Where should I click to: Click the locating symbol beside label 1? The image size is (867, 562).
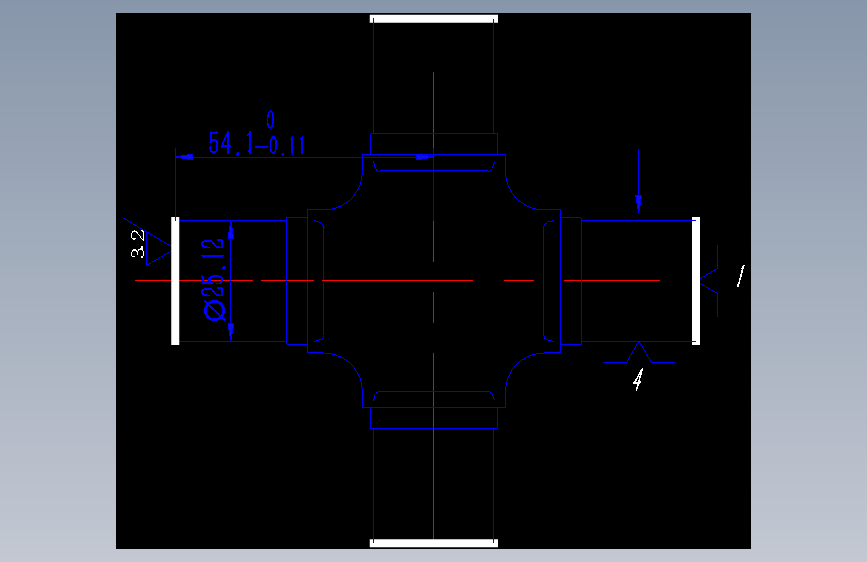pos(709,281)
